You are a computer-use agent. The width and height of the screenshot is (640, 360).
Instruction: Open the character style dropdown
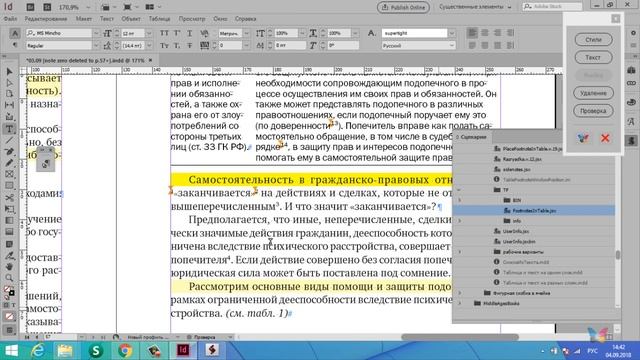(x=451, y=33)
